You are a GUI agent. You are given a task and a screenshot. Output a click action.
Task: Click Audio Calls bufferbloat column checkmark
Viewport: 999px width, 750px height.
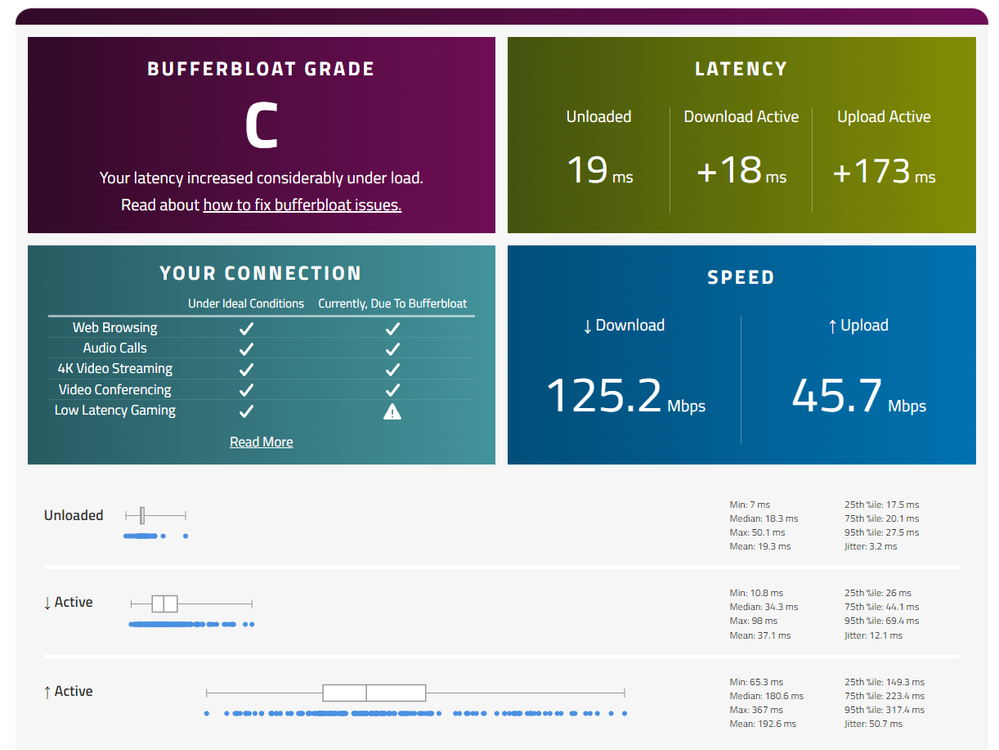[x=392, y=349]
